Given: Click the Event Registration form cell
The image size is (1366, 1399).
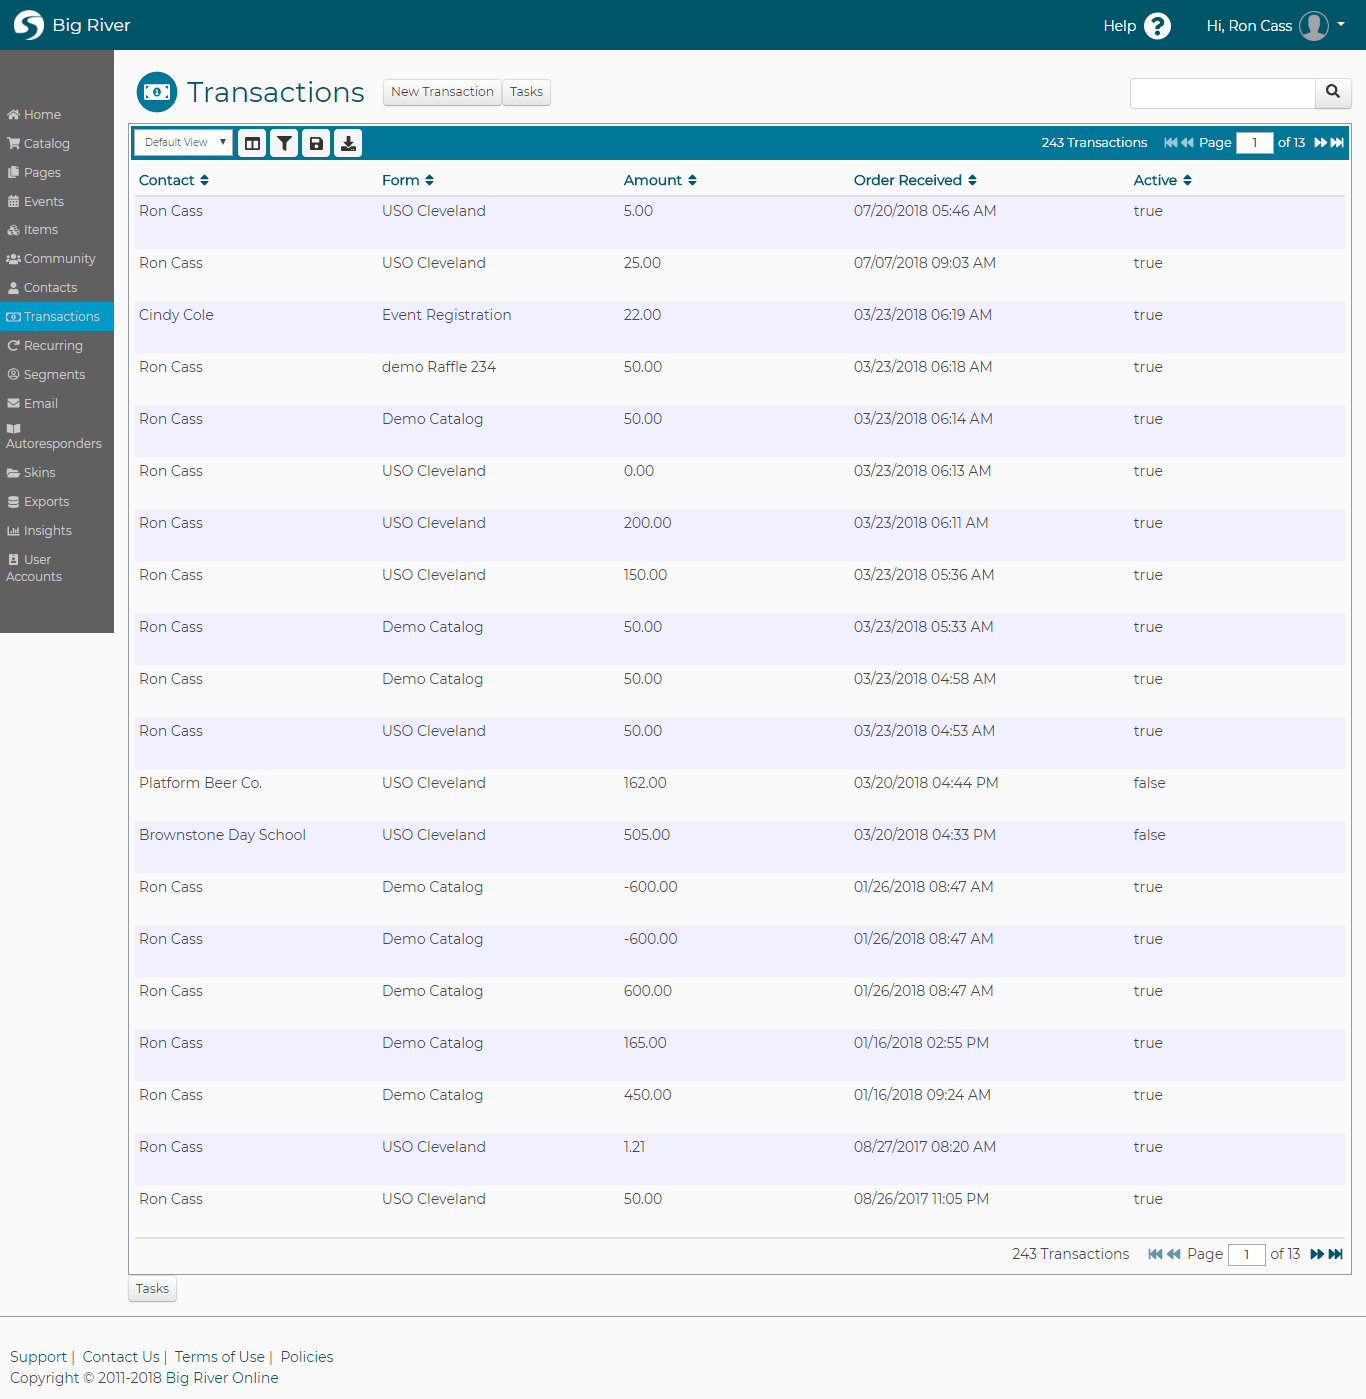Looking at the screenshot, I should (x=446, y=315).
